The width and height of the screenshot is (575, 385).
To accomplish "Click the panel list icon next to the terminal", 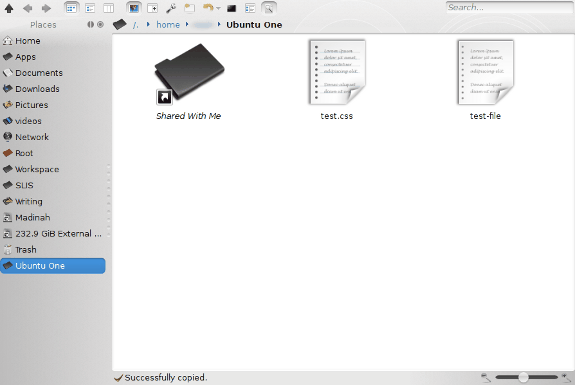I will 250,8.
